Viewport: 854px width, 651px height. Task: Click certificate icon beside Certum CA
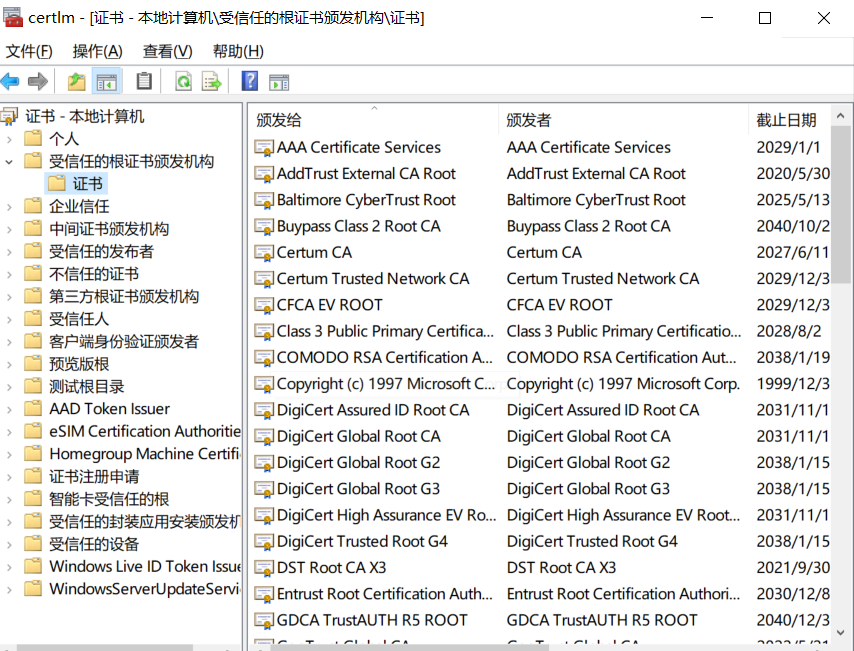coord(264,252)
